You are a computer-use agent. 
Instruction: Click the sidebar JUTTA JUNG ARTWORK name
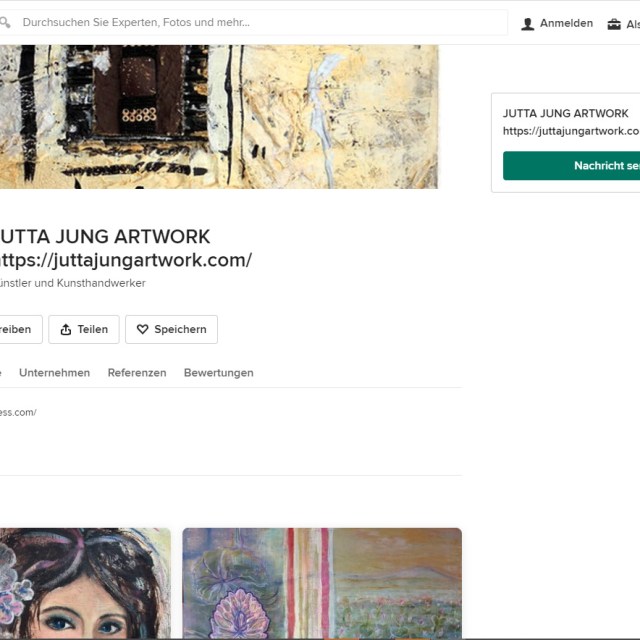click(x=565, y=113)
